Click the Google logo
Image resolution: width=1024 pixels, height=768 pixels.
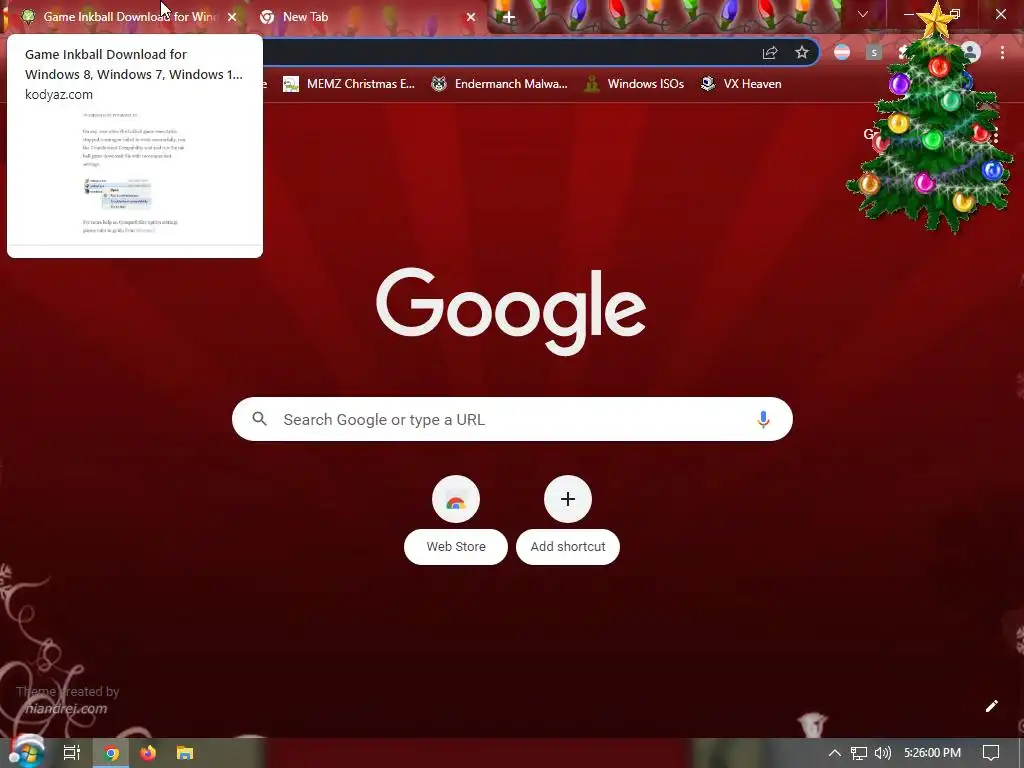(511, 311)
